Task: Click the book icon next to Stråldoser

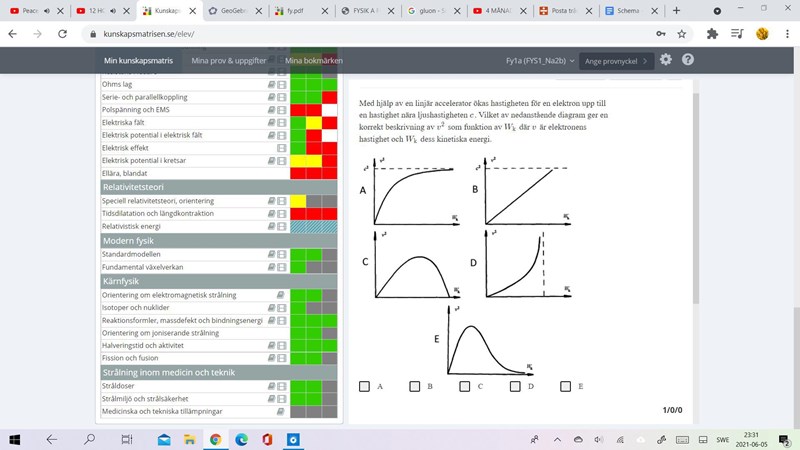Action: (271, 386)
